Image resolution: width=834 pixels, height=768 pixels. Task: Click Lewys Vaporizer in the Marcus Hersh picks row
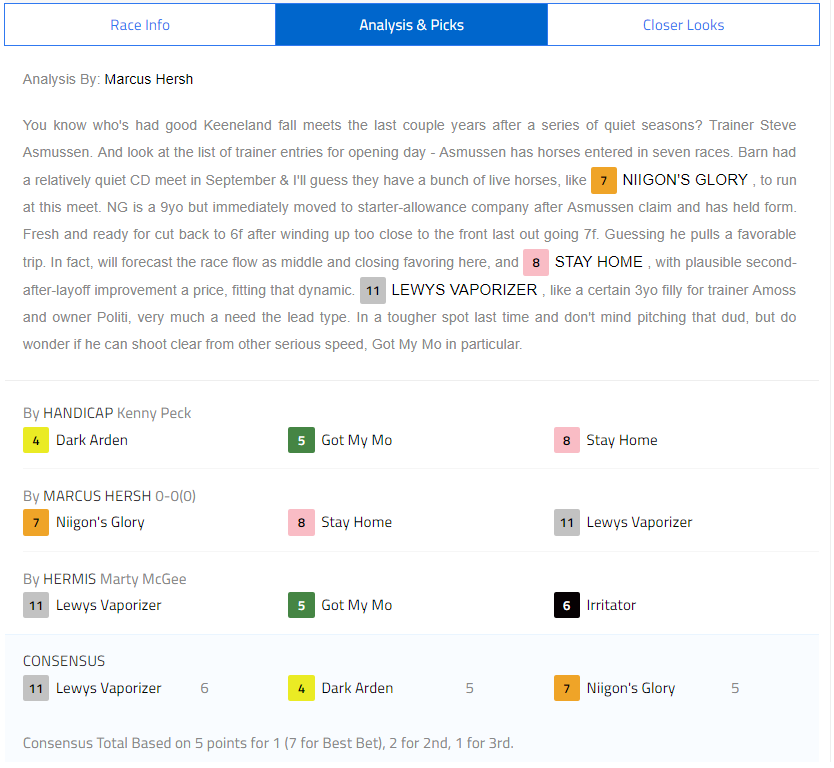[639, 522]
